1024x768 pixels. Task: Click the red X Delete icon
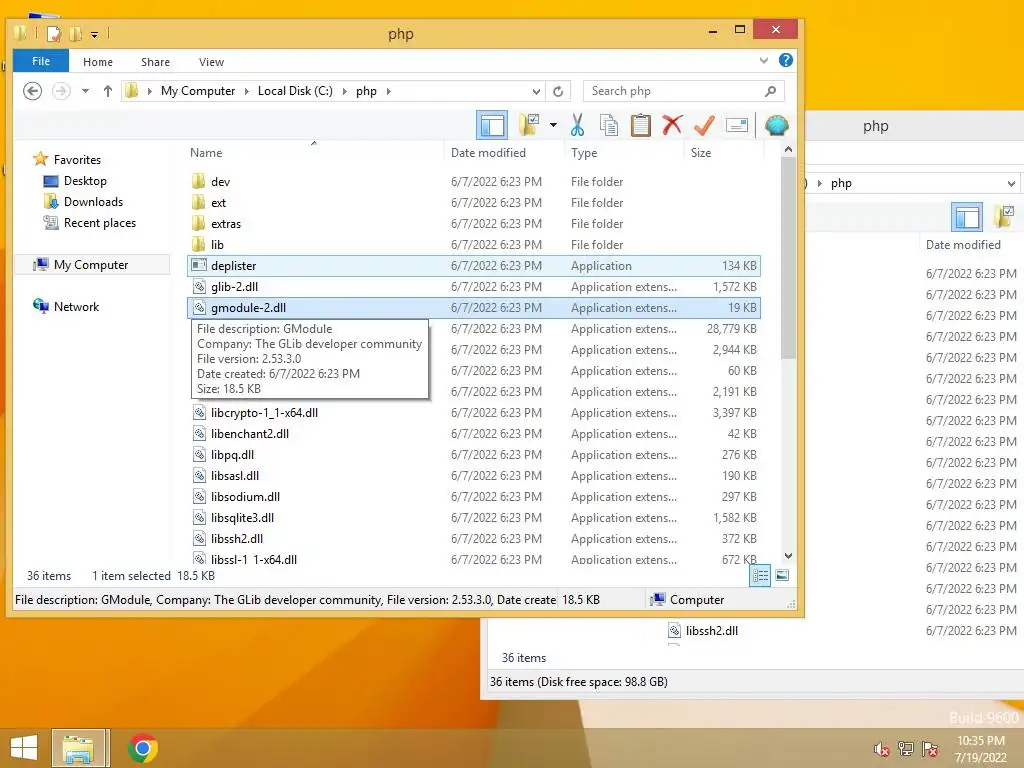click(x=672, y=125)
